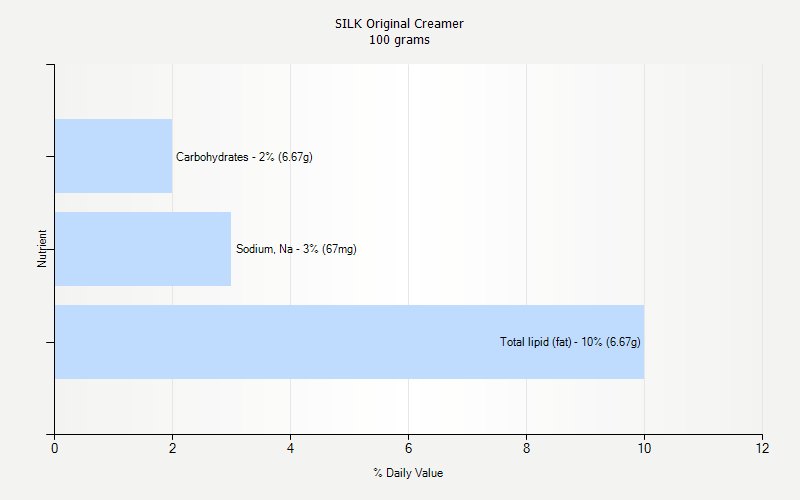The height and width of the screenshot is (500, 800).
Task: Click the 2 tick label on x-axis
Action: (172, 449)
